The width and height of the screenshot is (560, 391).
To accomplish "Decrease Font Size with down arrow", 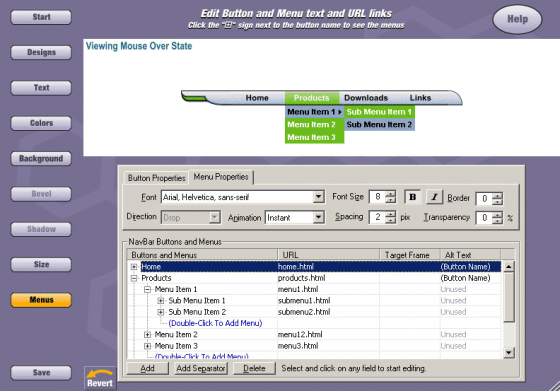I will (391, 200).
